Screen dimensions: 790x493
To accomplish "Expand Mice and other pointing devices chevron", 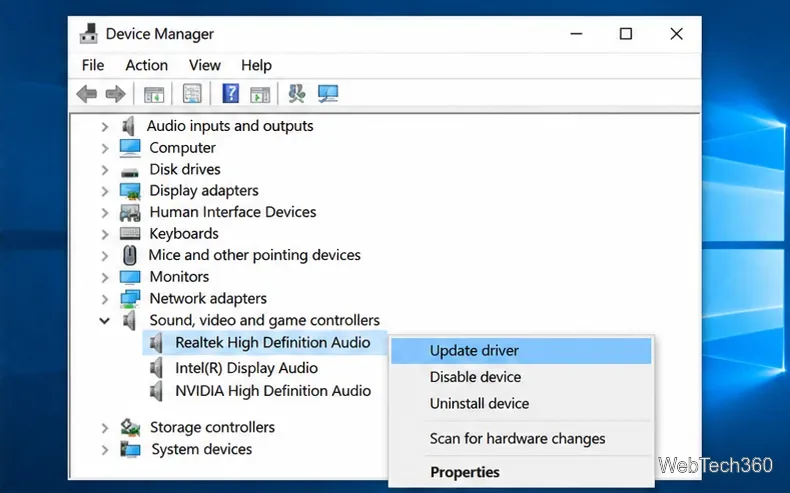I will (104, 256).
